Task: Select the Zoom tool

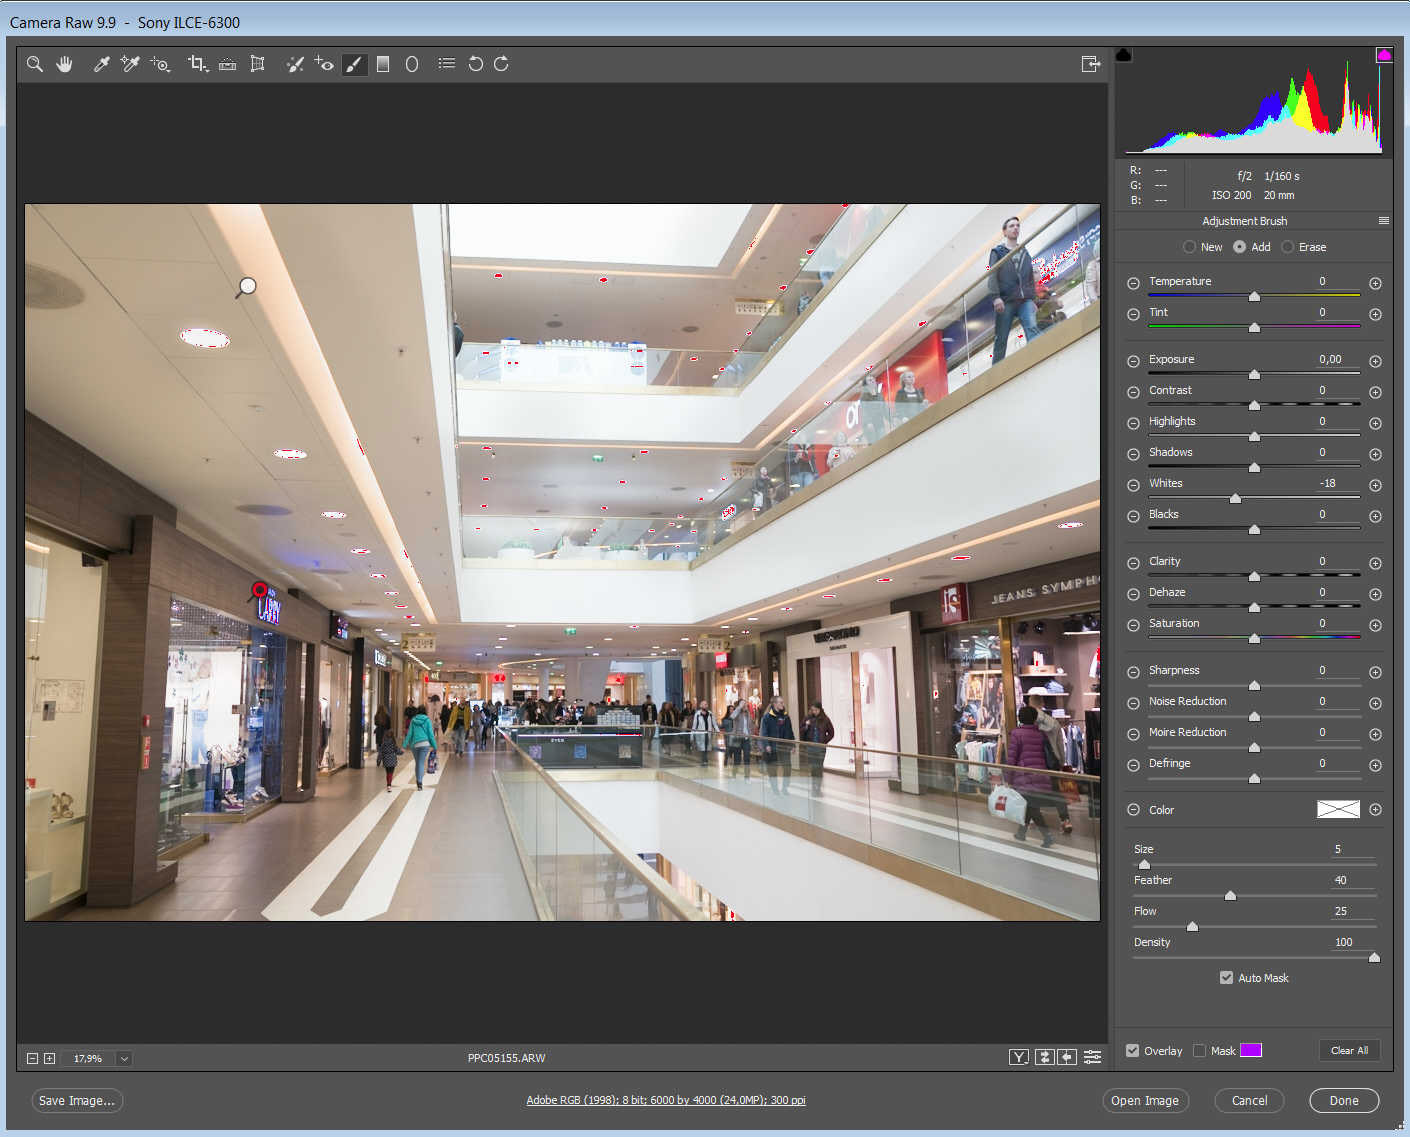Action: [35, 64]
